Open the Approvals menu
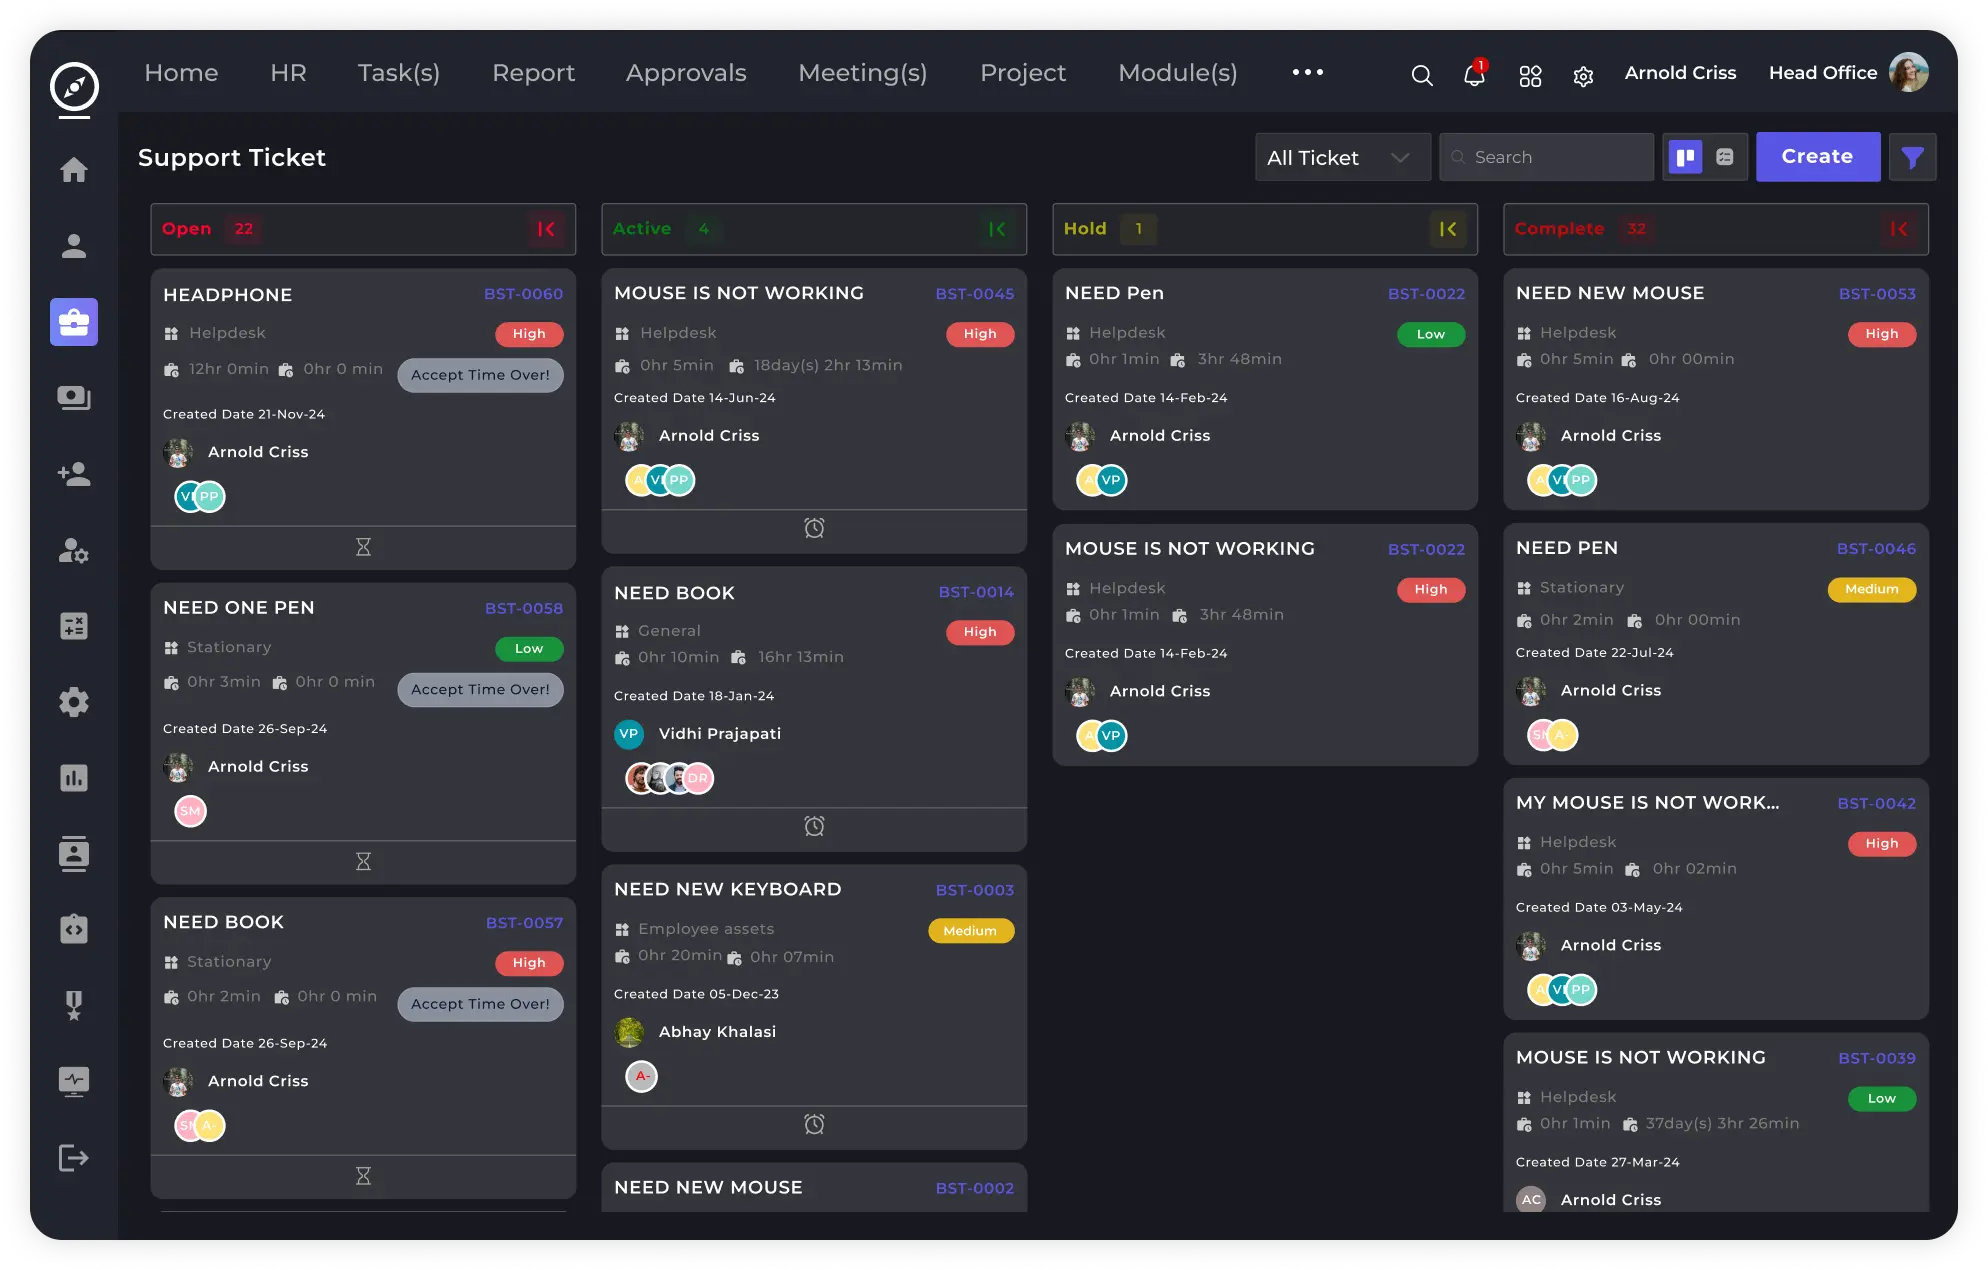The width and height of the screenshot is (1988, 1270). point(686,73)
